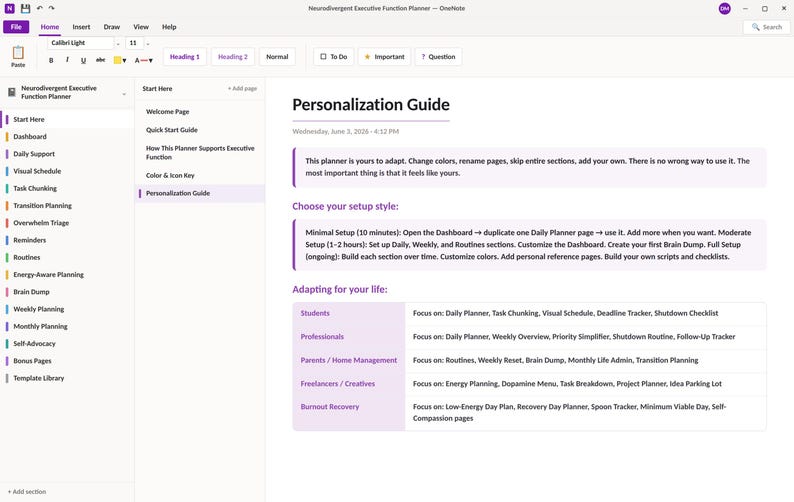Screen dimensions: 794x502
Task: Open the Energy-Aware Planning section
Action: [67, 275]
